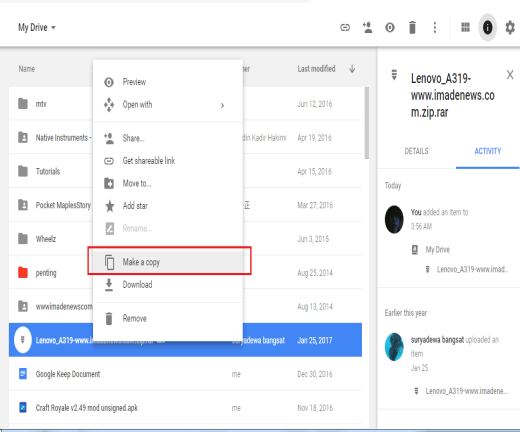The image size is (520, 432).
Task: Click the folder icon beside Move to
Action: click(x=109, y=183)
